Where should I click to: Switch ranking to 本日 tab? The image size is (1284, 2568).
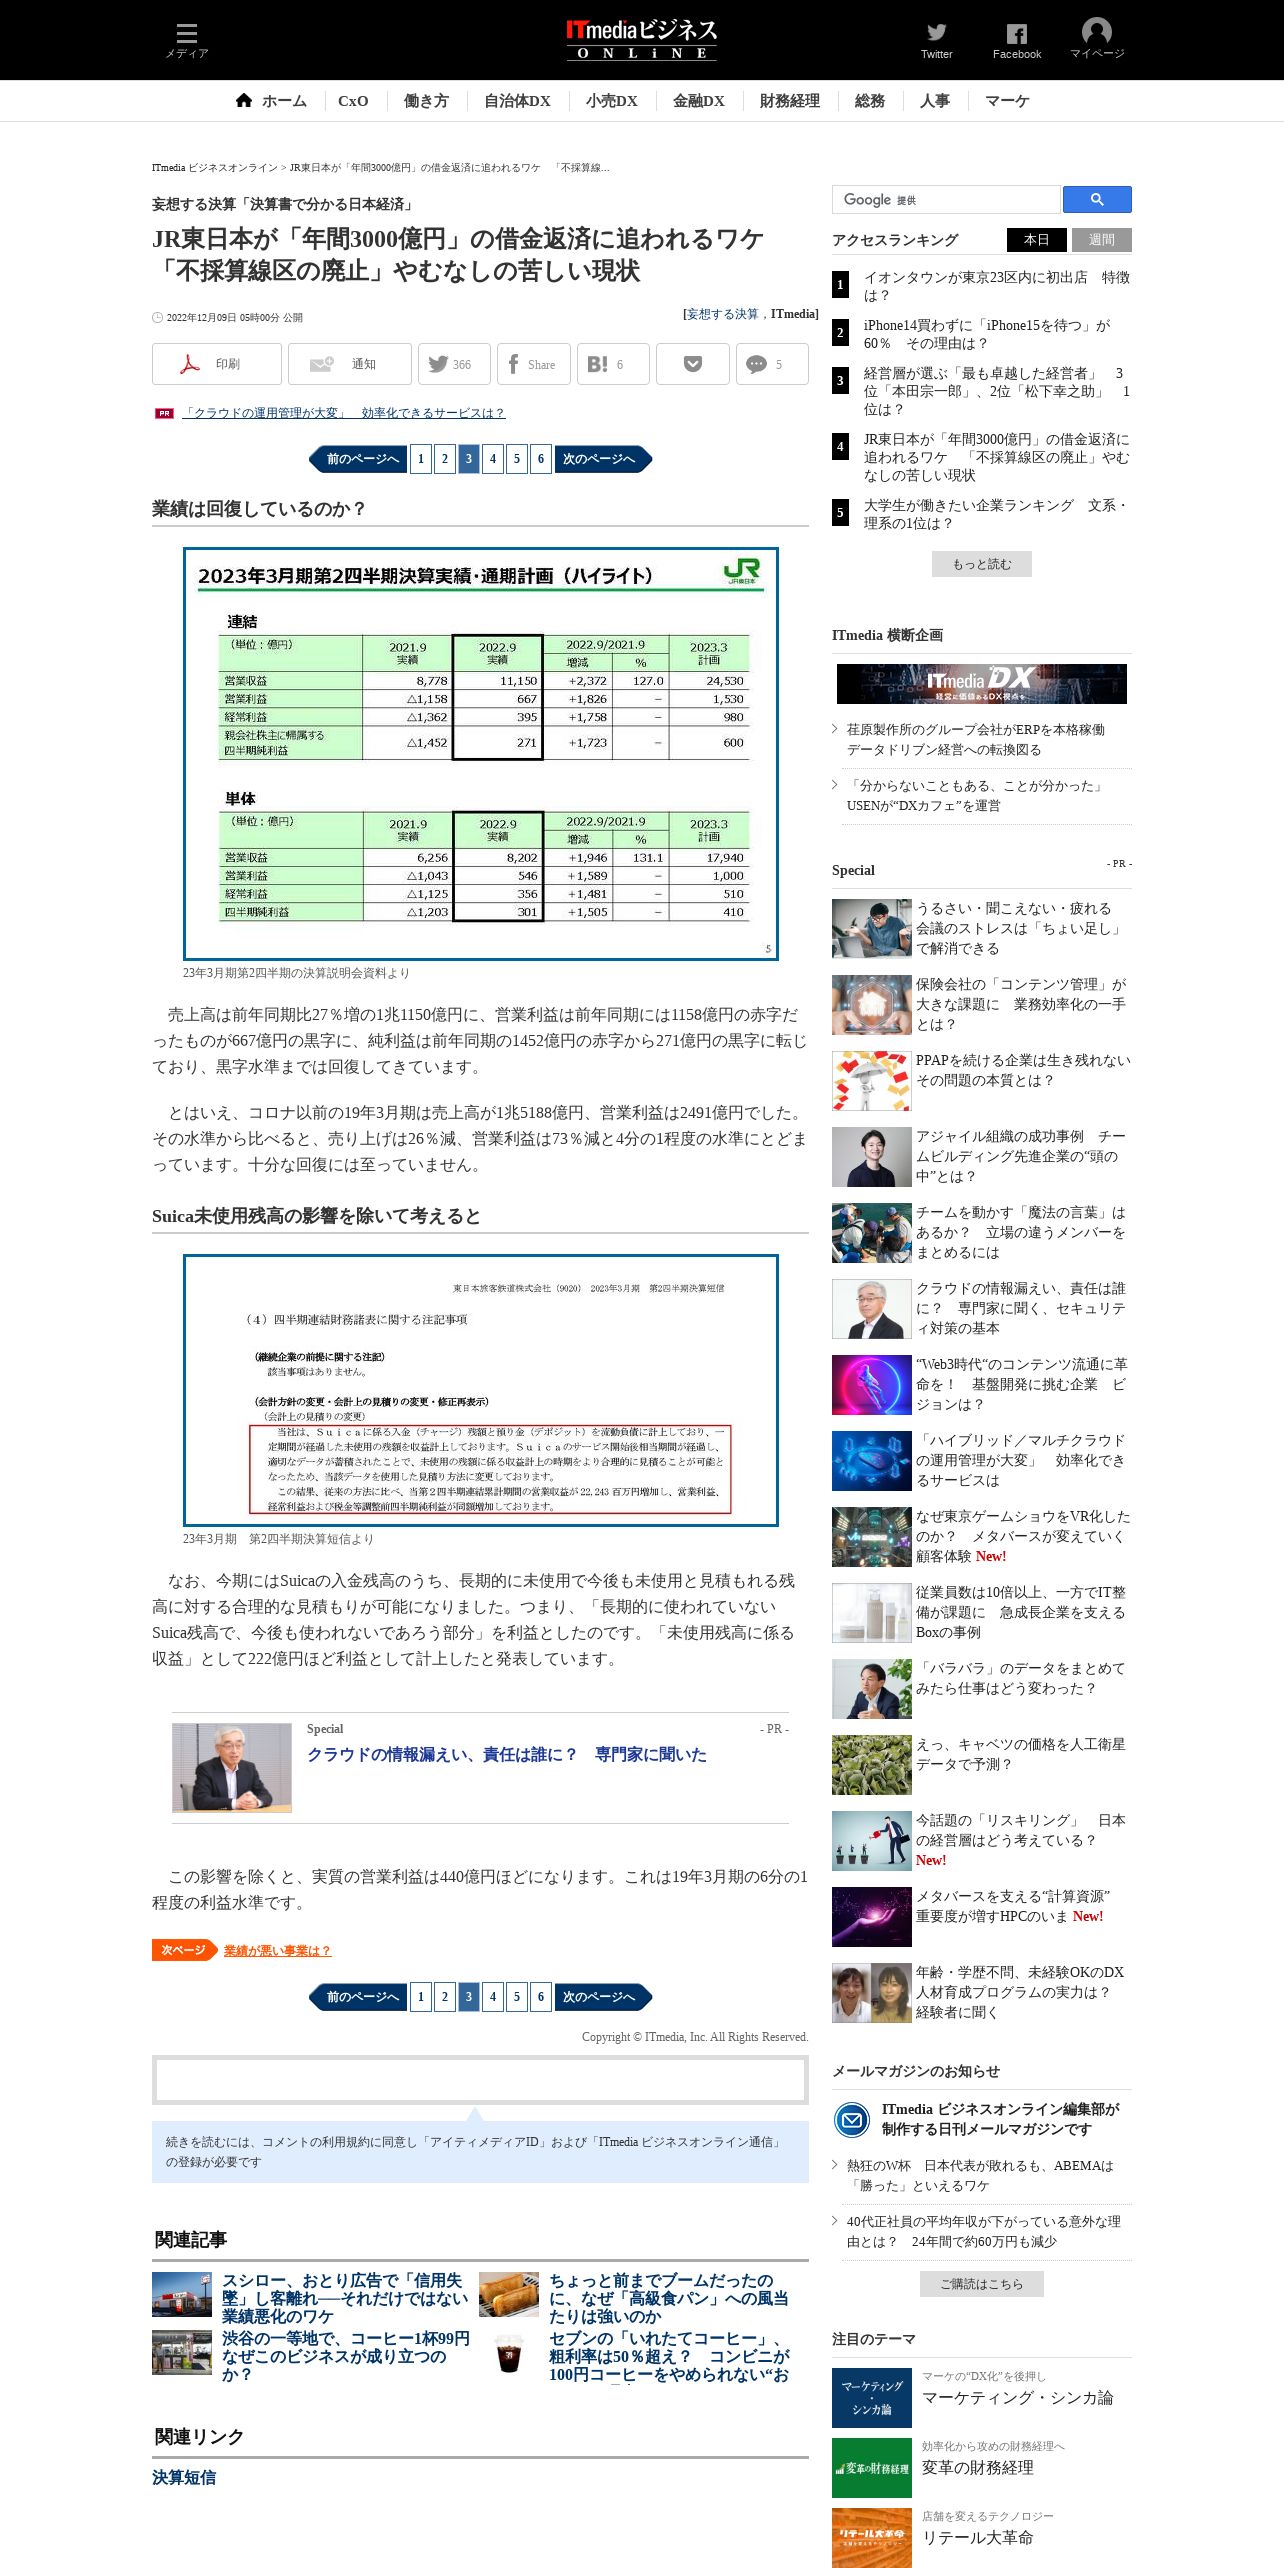(x=1036, y=240)
